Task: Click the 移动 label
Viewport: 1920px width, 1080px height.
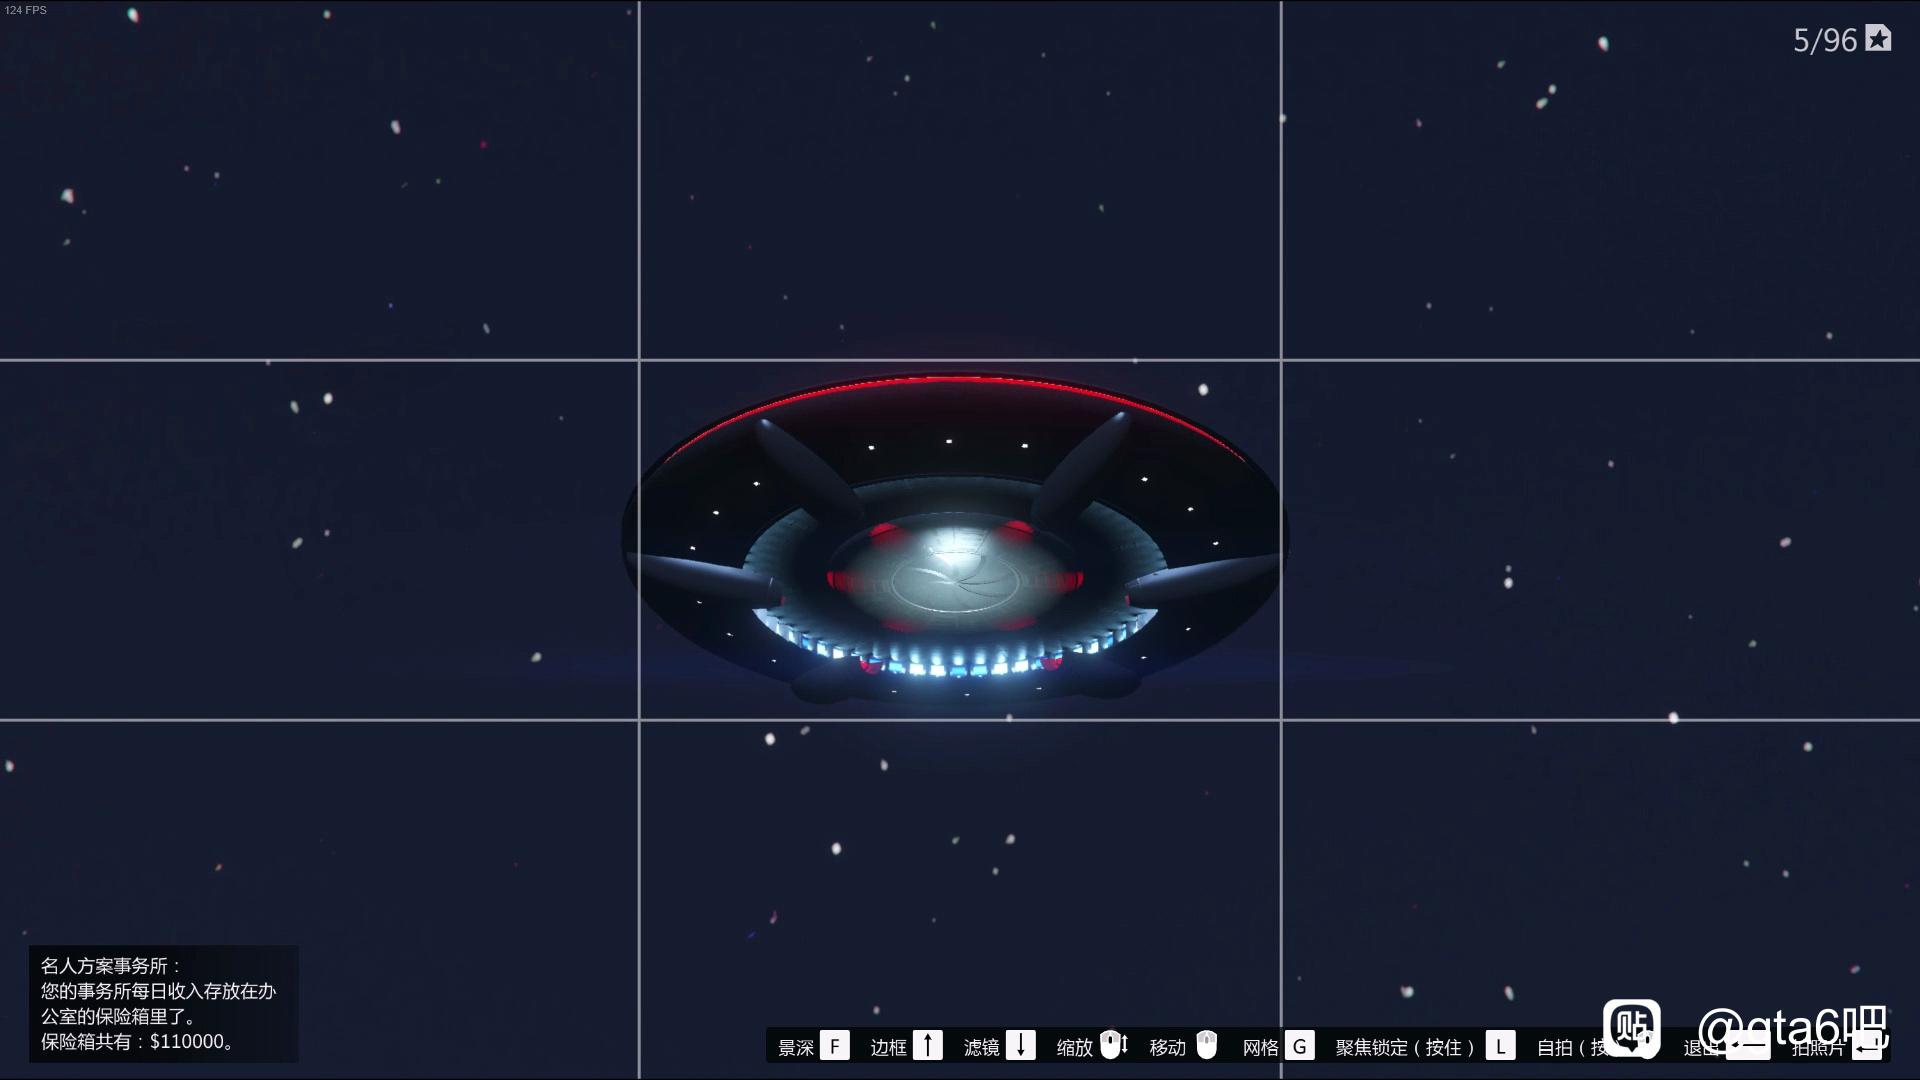Action: pos(1167,1047)
